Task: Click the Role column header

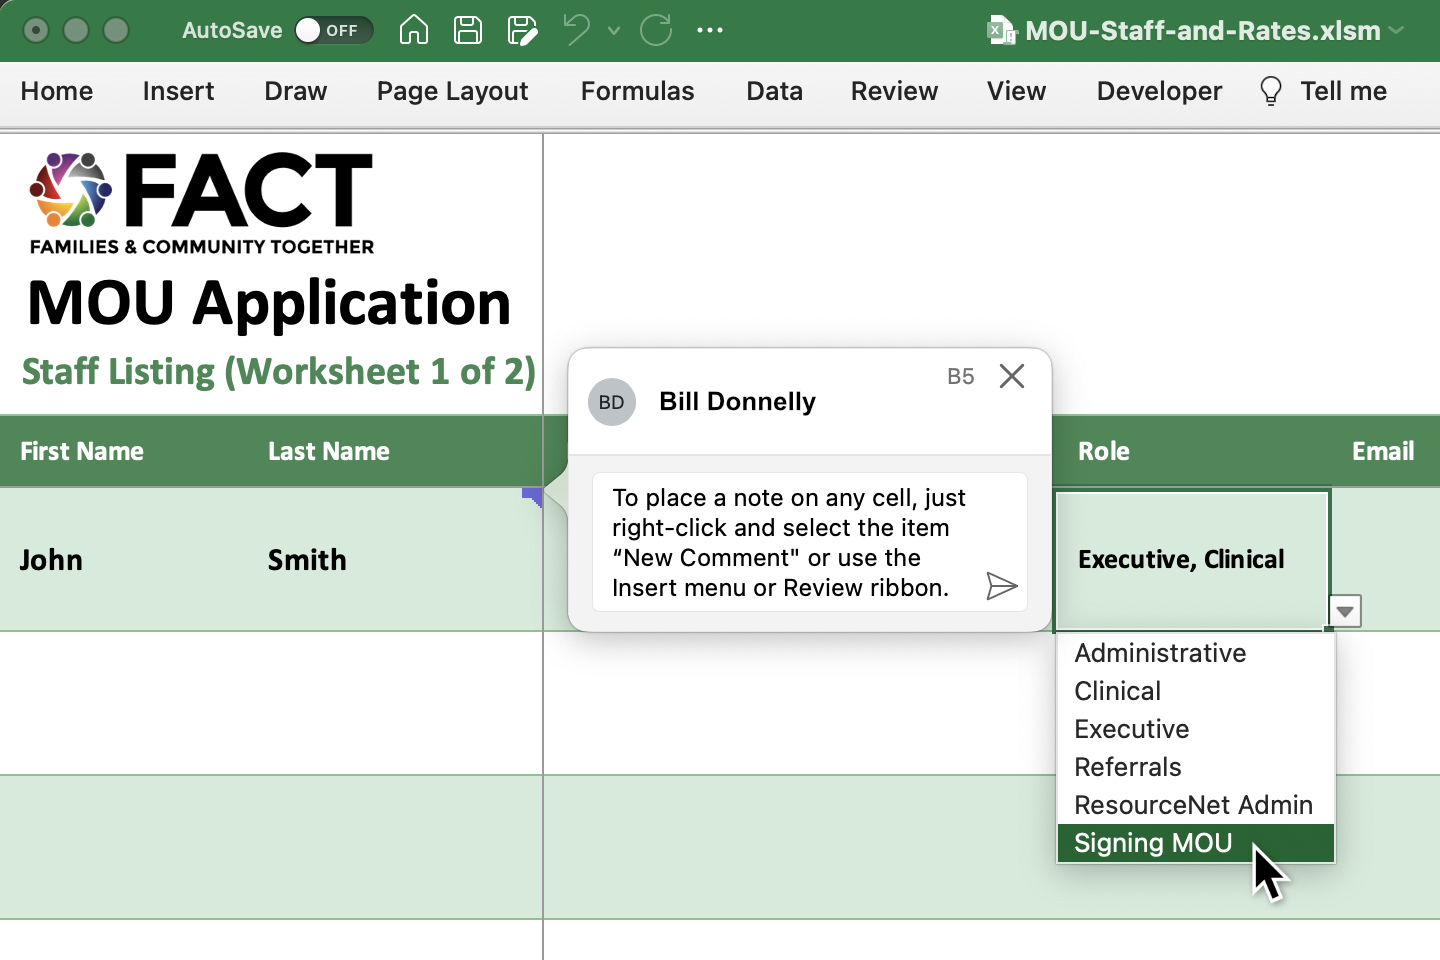Action: (x=1104, y=451)
